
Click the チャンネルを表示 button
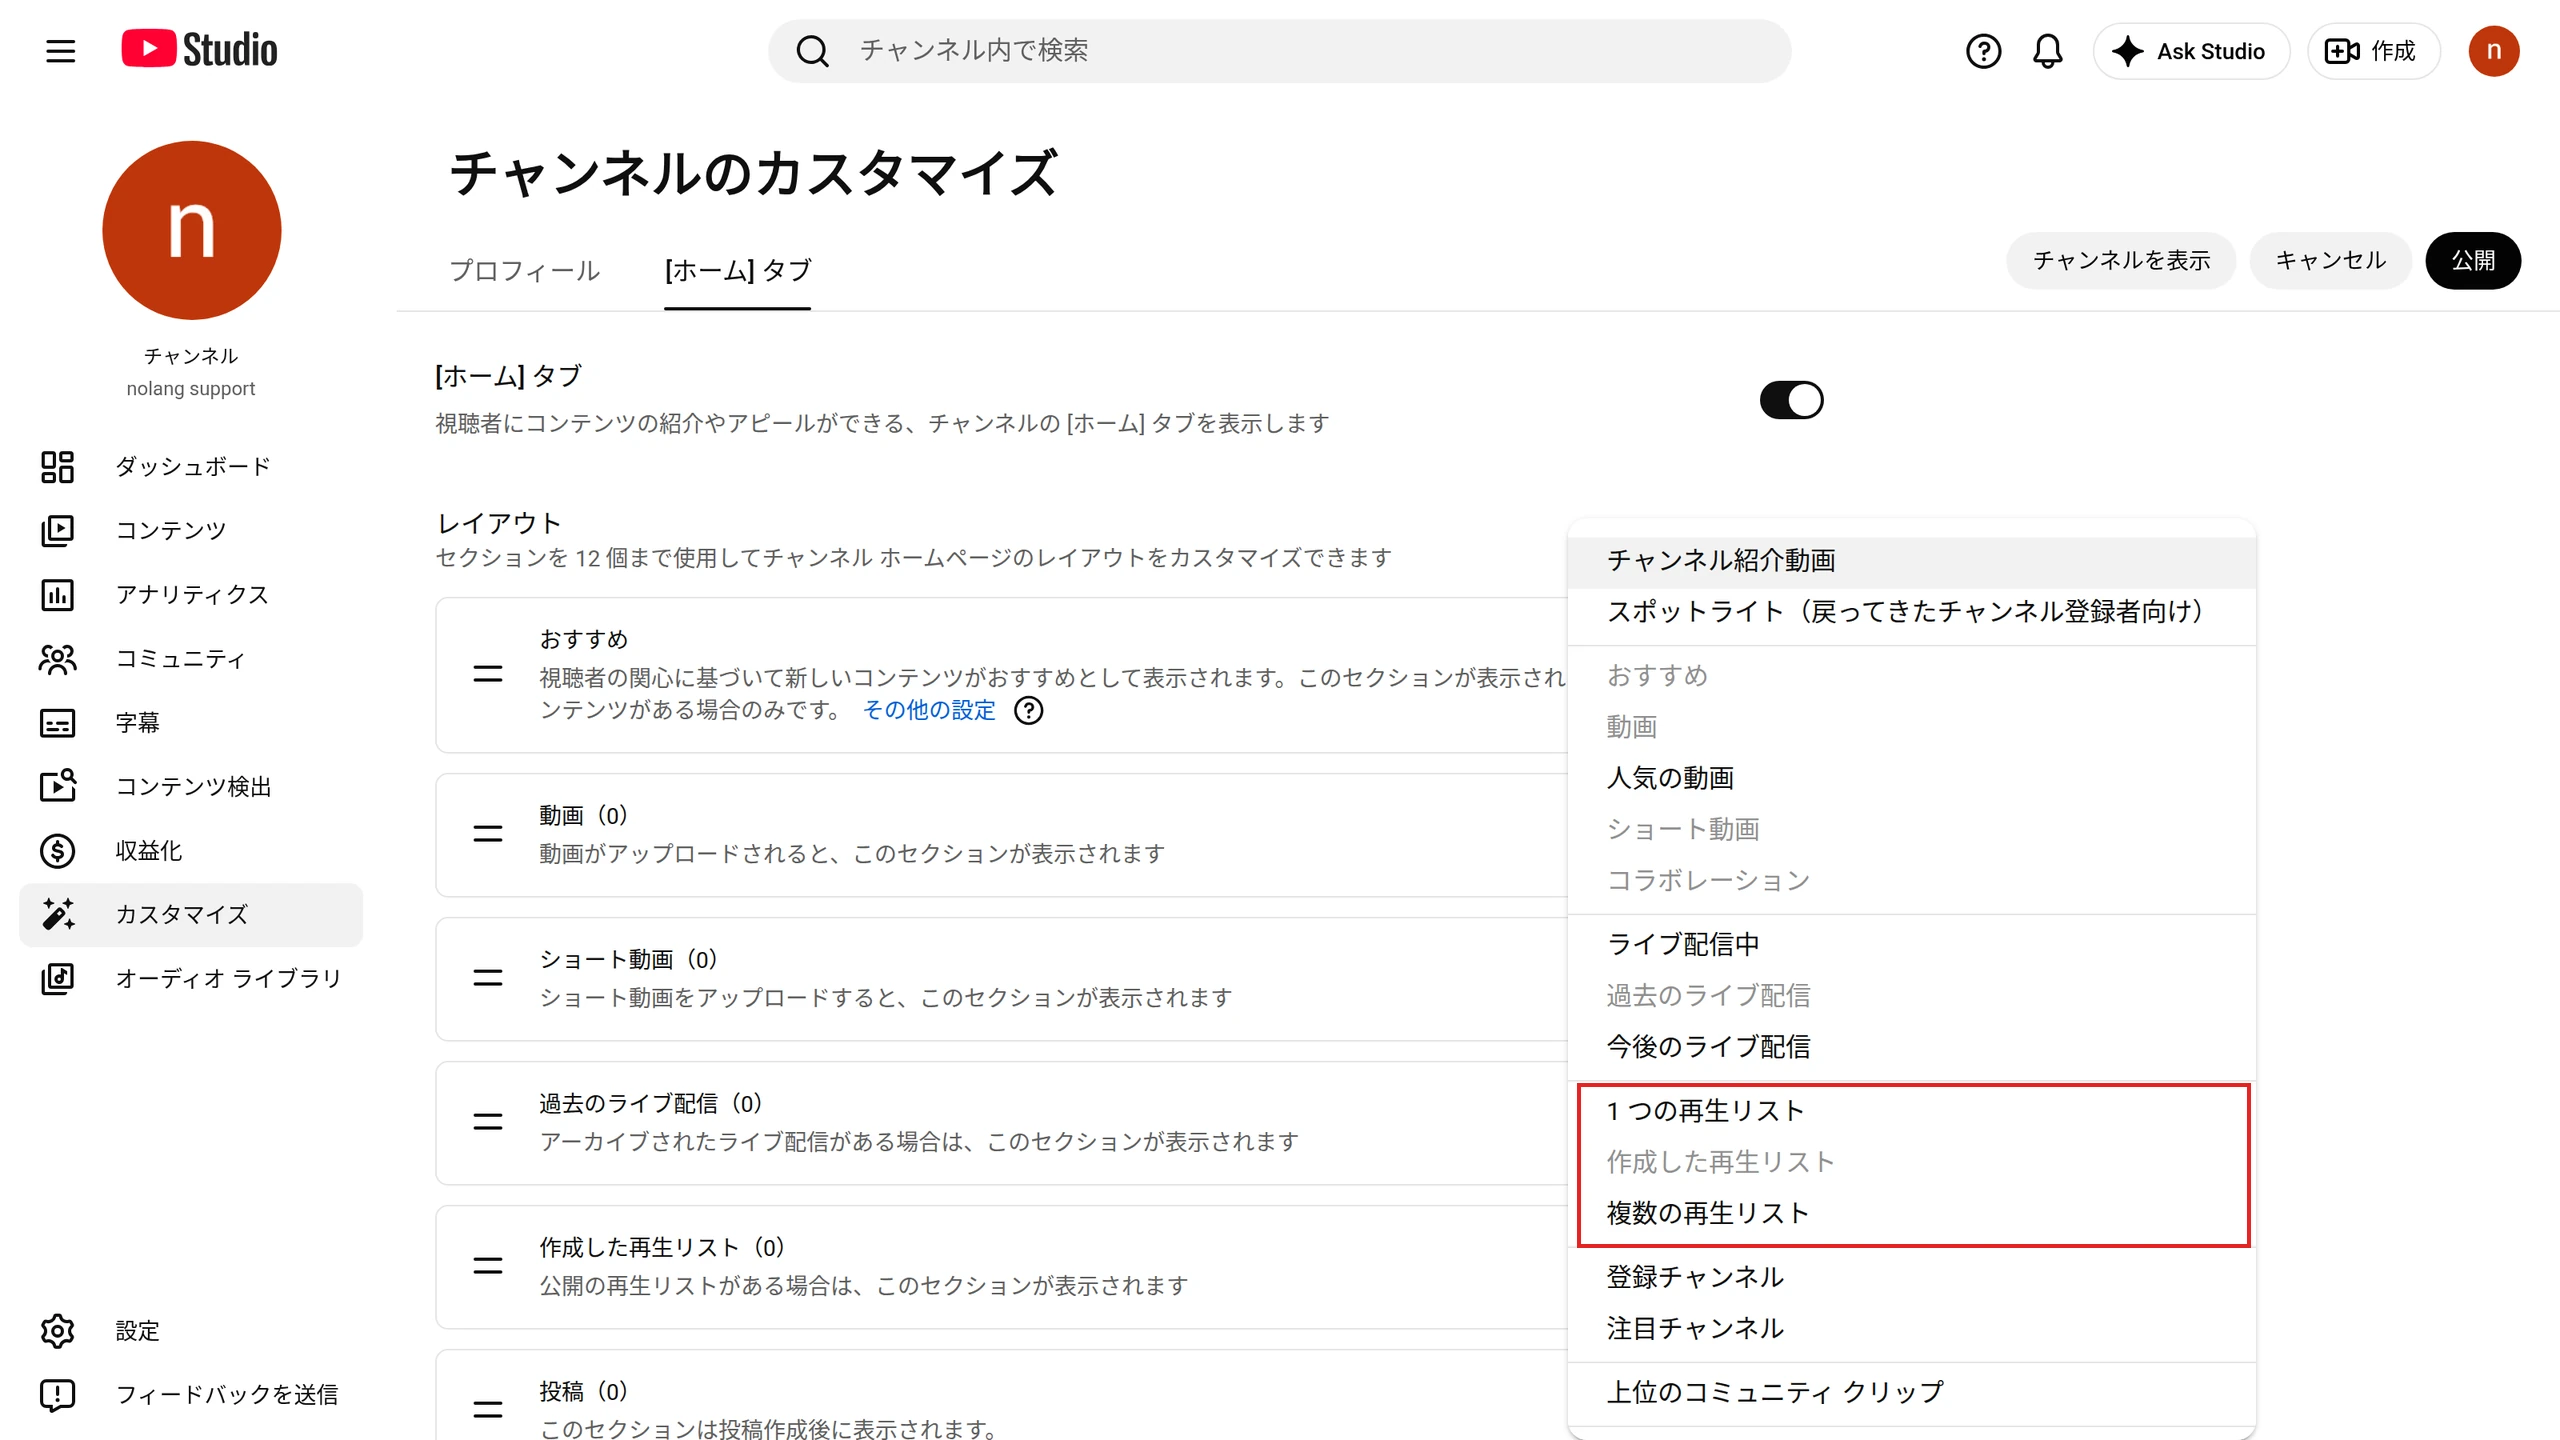coord(2121,261)
